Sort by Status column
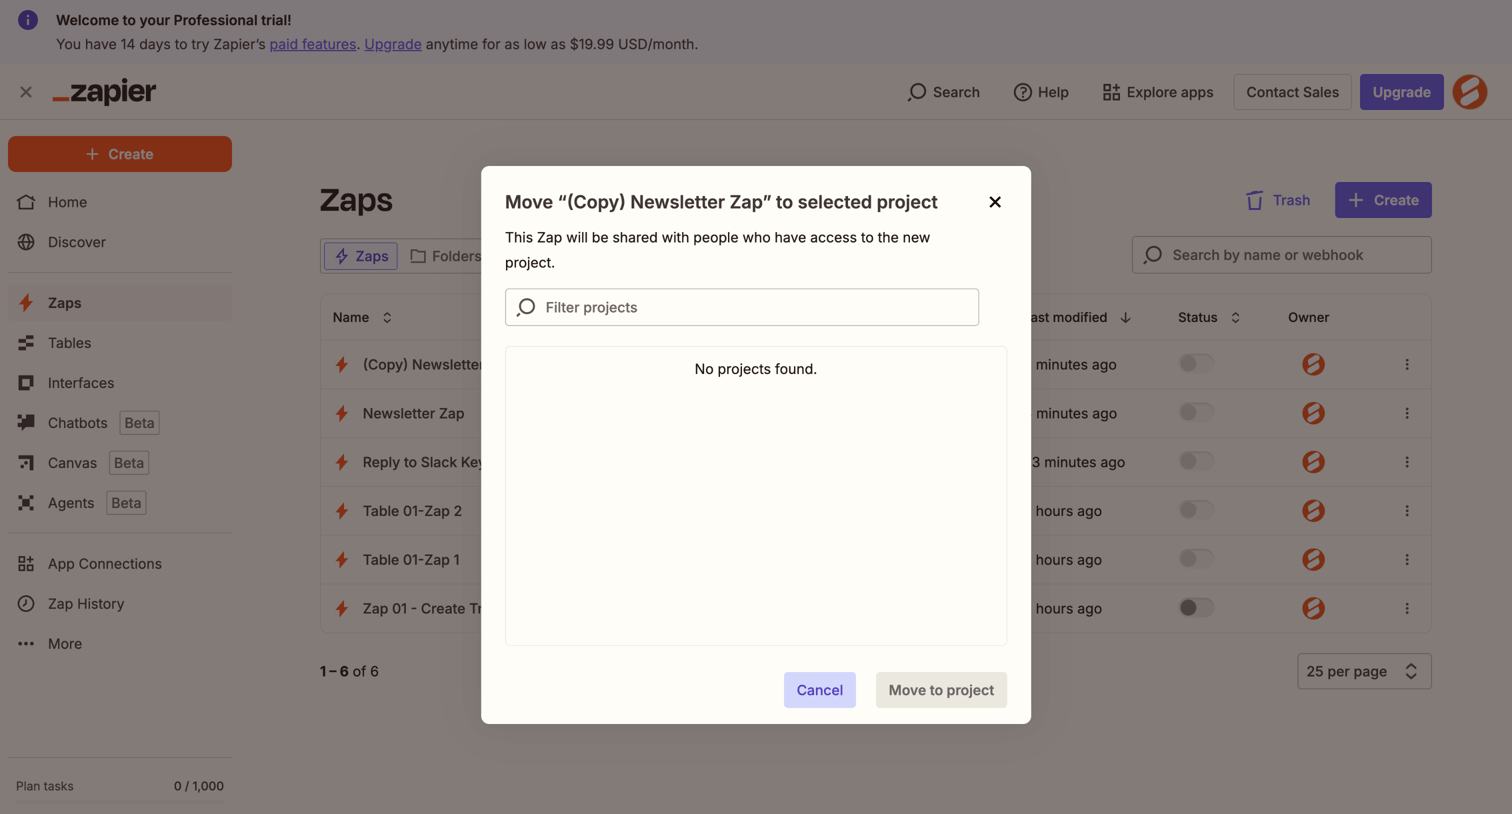Screen dimensions: 1512x814 click(x=1208, y=317)
